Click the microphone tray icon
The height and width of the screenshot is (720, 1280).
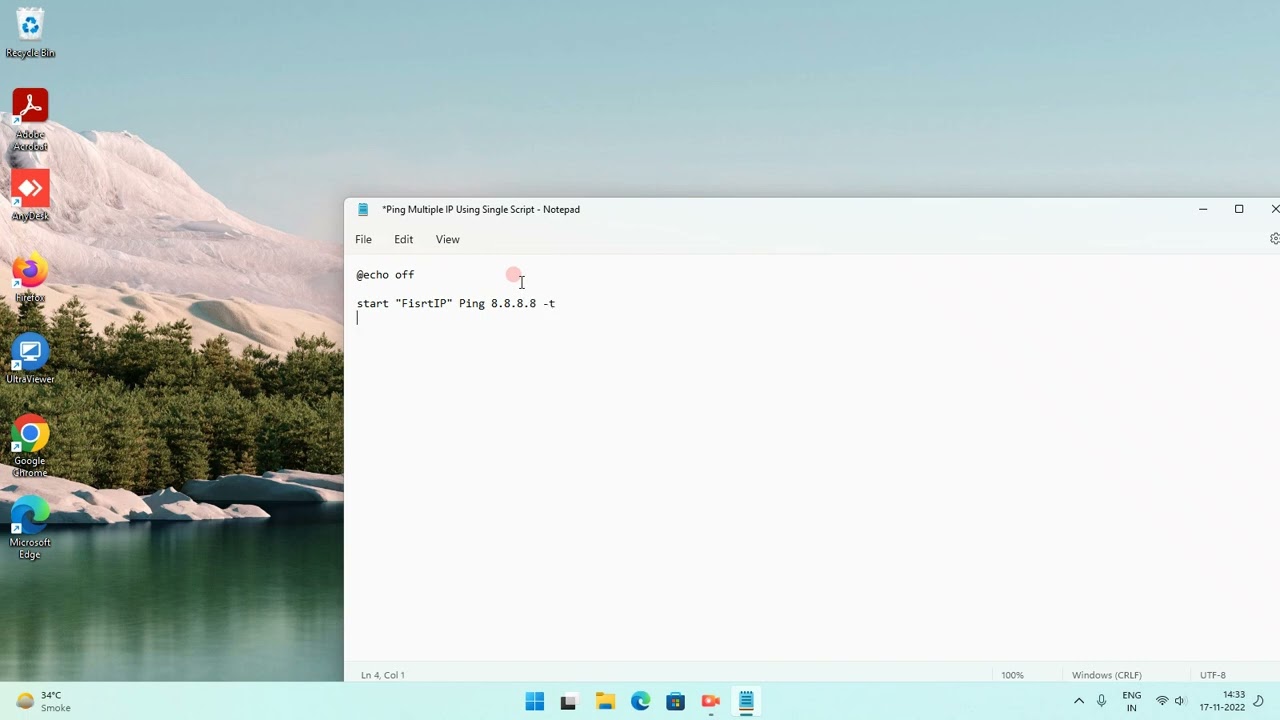click(1101, 701)
